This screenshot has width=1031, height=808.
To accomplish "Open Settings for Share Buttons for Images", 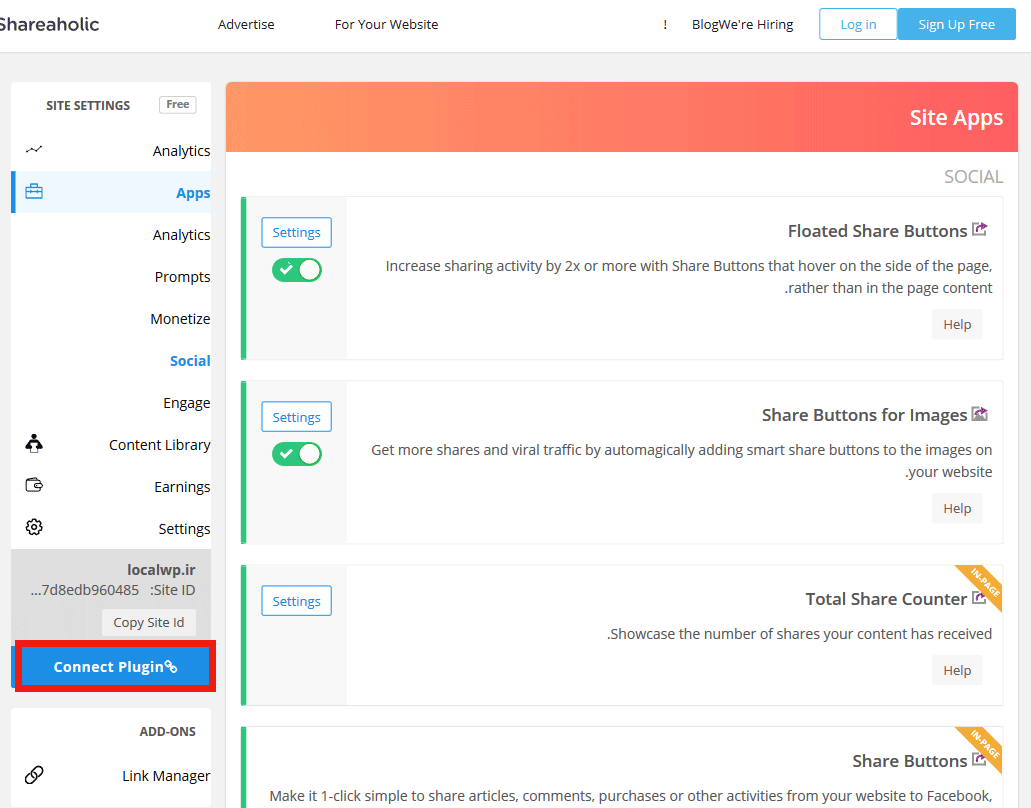I will click(x=297, y=417).
